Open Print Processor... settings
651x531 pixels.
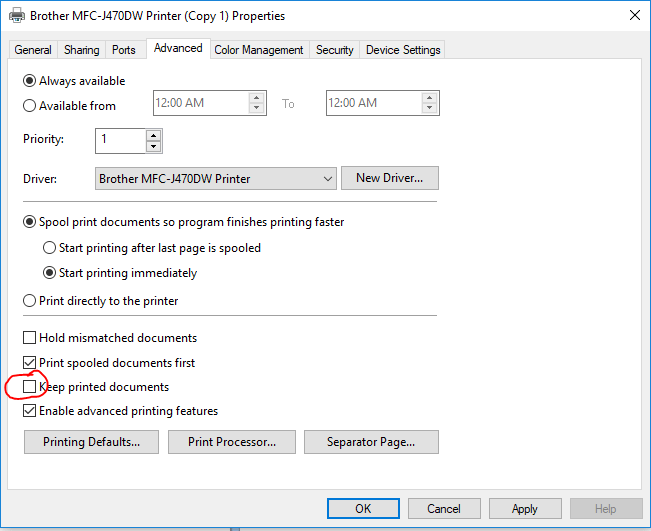232,442
